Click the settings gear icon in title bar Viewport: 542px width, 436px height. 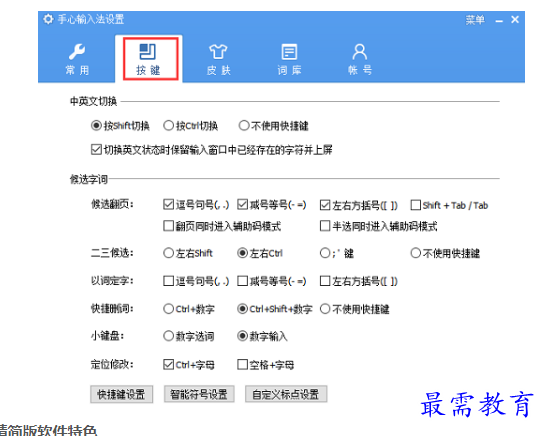point(48,19)
